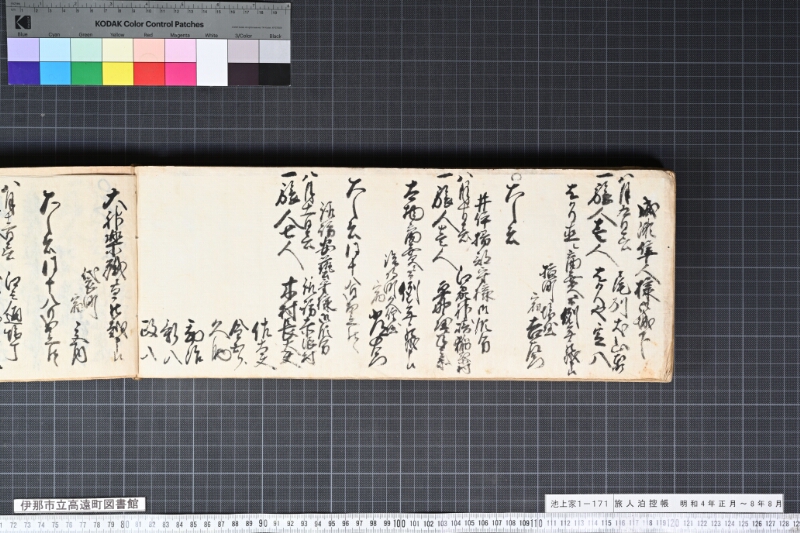Click the saturated magenta color patch
This screenshot has width=800, height=533.
[181, 74]
